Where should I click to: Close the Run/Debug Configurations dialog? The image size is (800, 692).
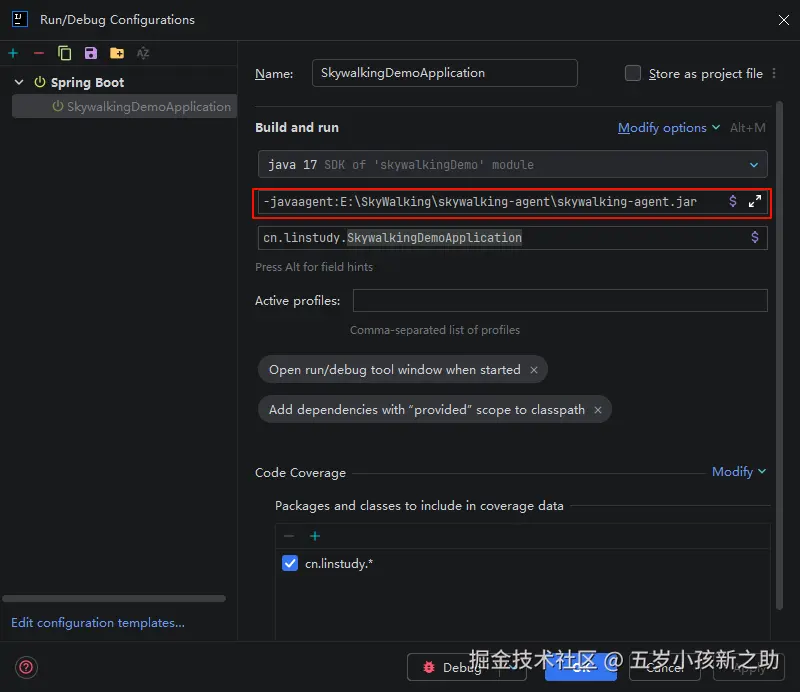click(784, 19)
